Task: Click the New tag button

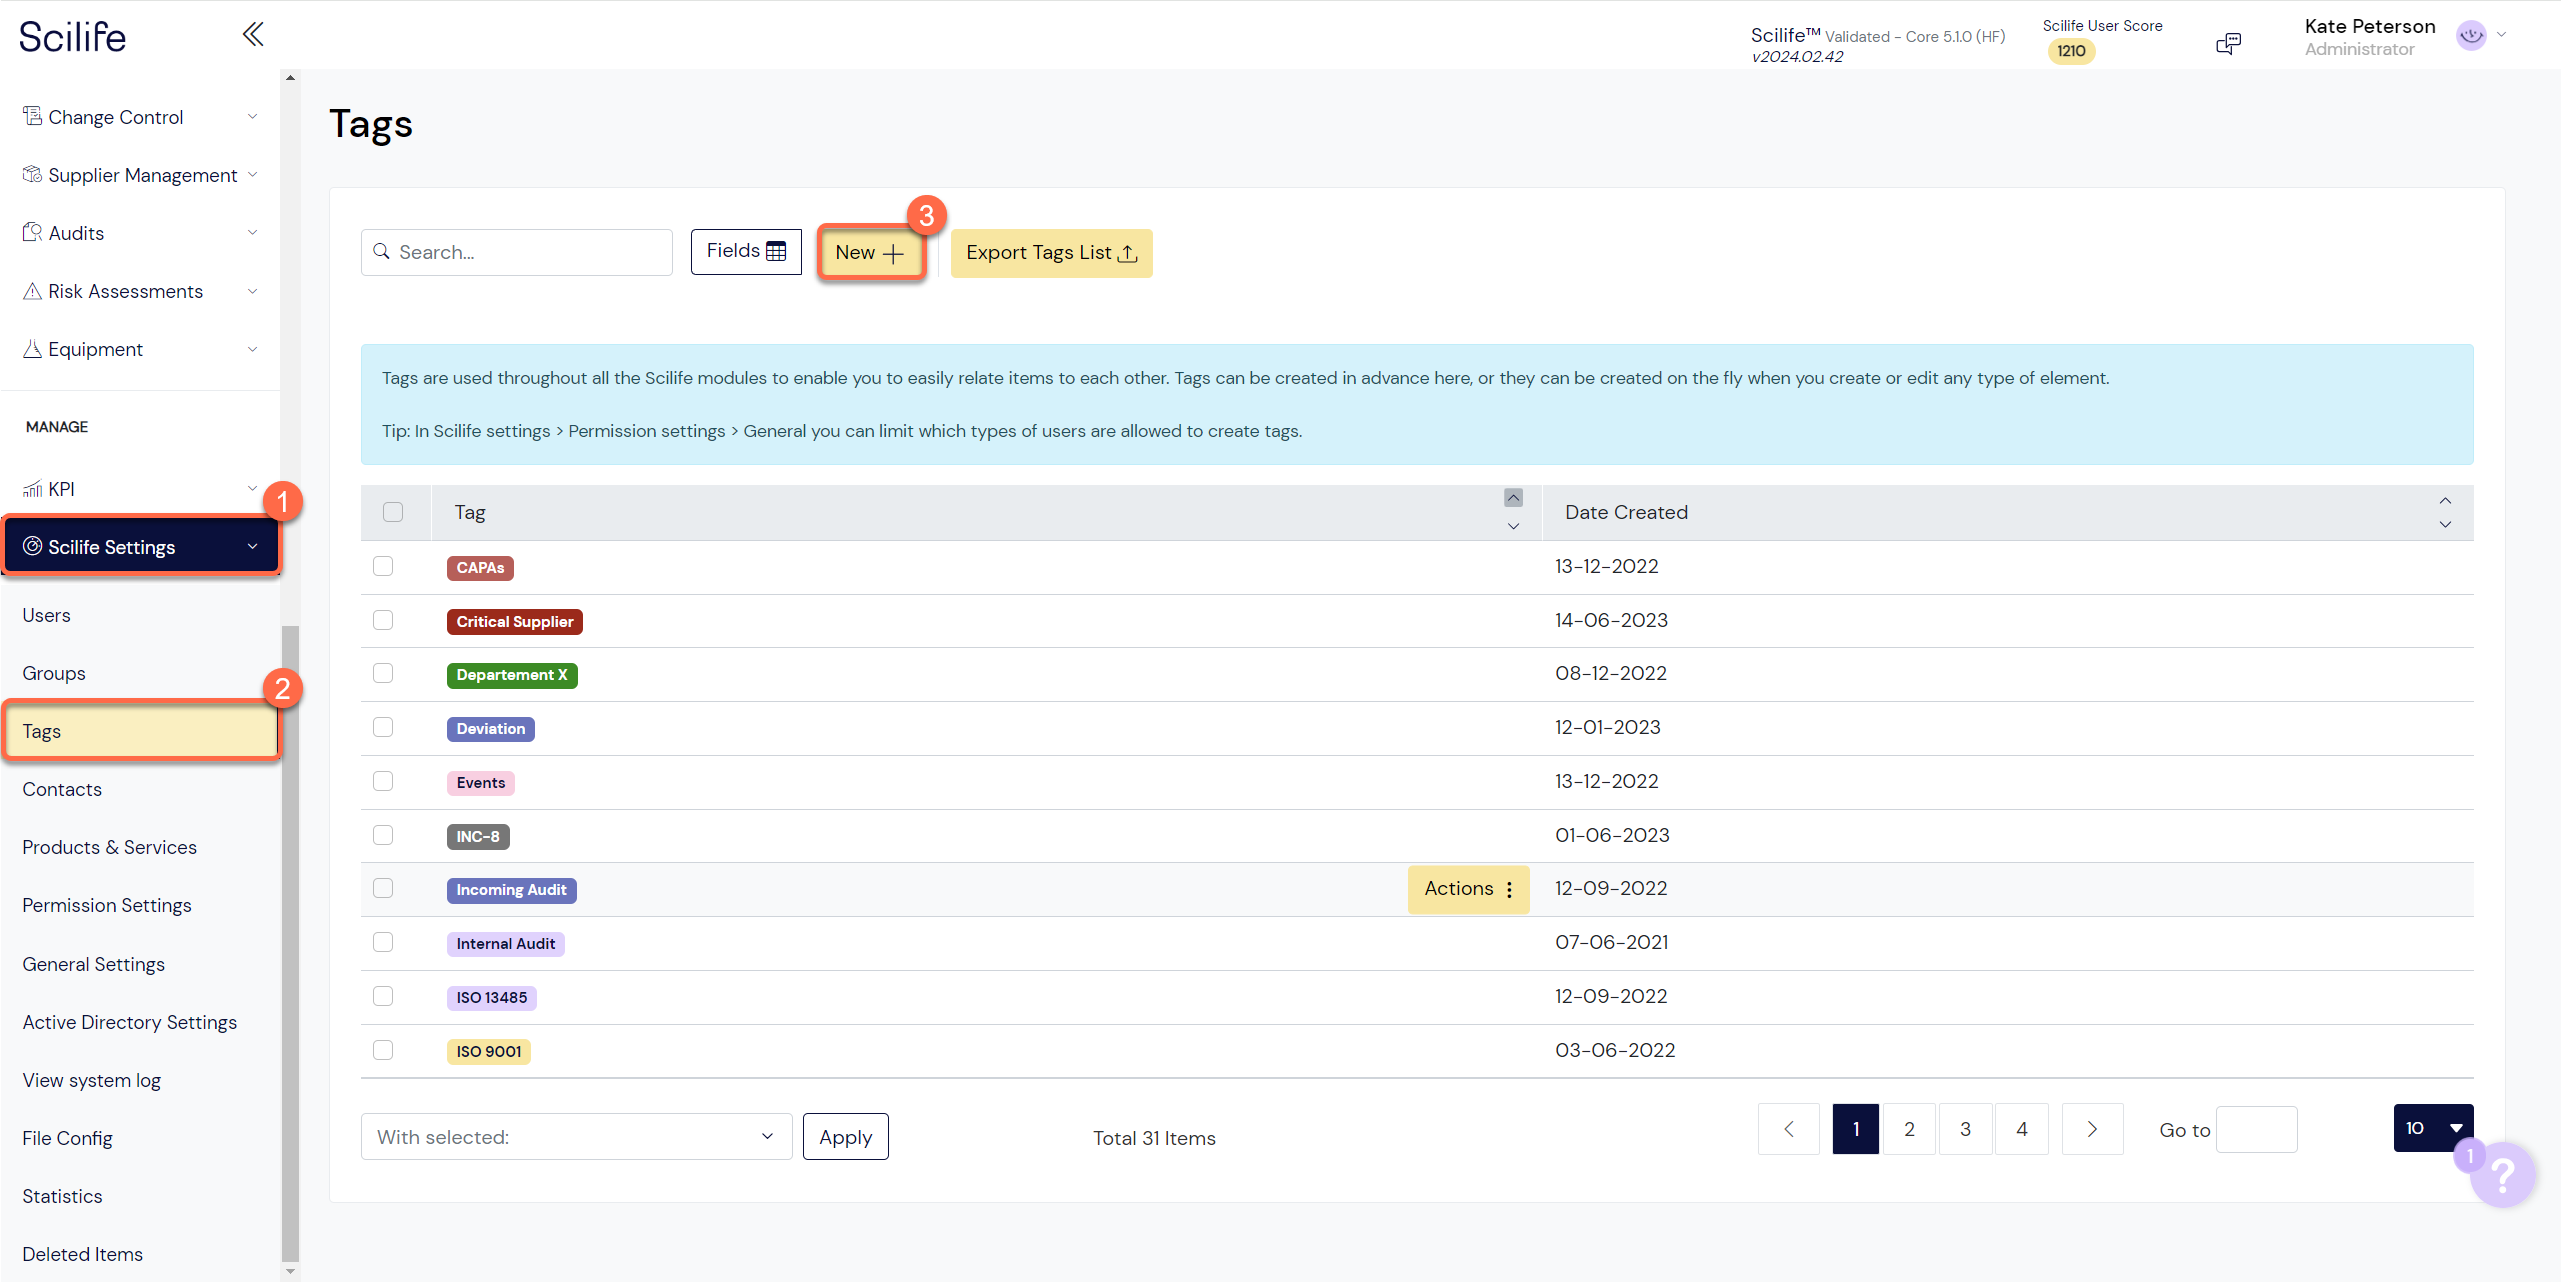Action: 870,253
